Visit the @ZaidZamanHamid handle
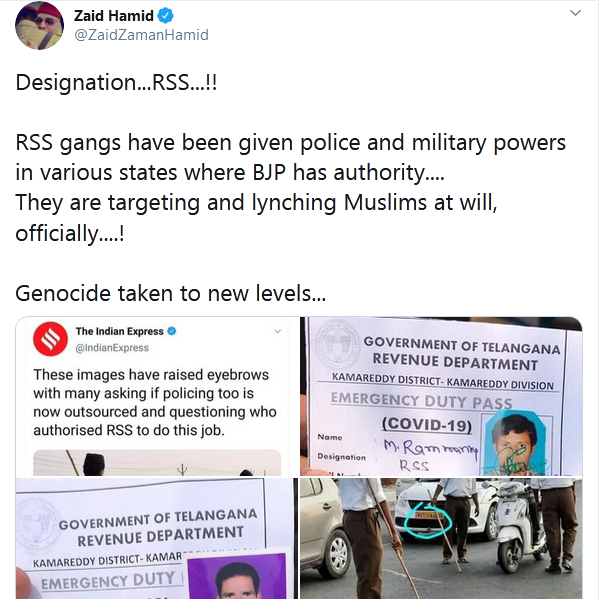The height and width of the screenshot is (599, 599). [141, 35]
